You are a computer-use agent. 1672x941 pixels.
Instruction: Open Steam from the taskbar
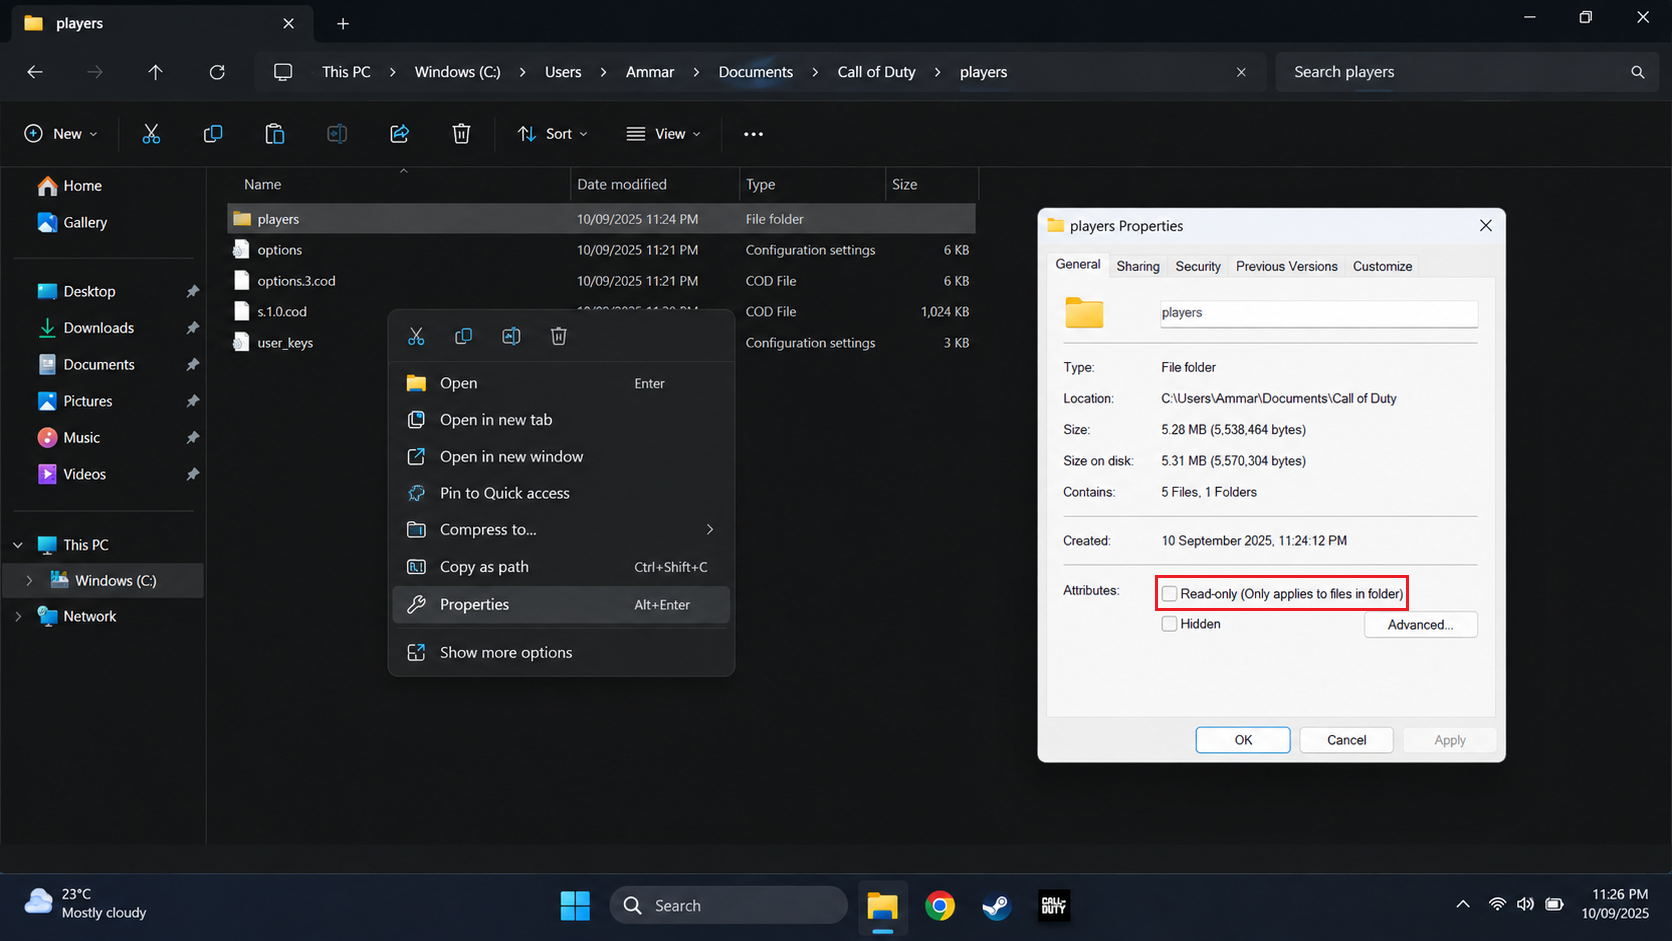(x=996, y=906)
